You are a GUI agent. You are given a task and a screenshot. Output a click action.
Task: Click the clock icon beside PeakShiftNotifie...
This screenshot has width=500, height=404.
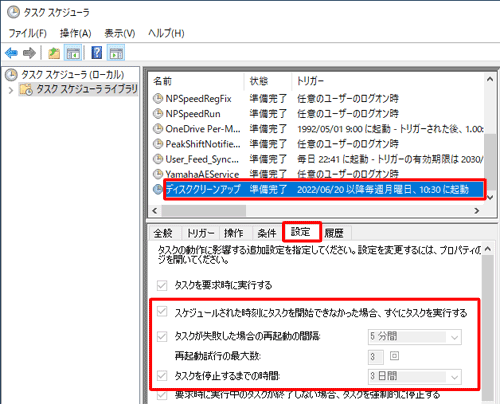(158, 144)
